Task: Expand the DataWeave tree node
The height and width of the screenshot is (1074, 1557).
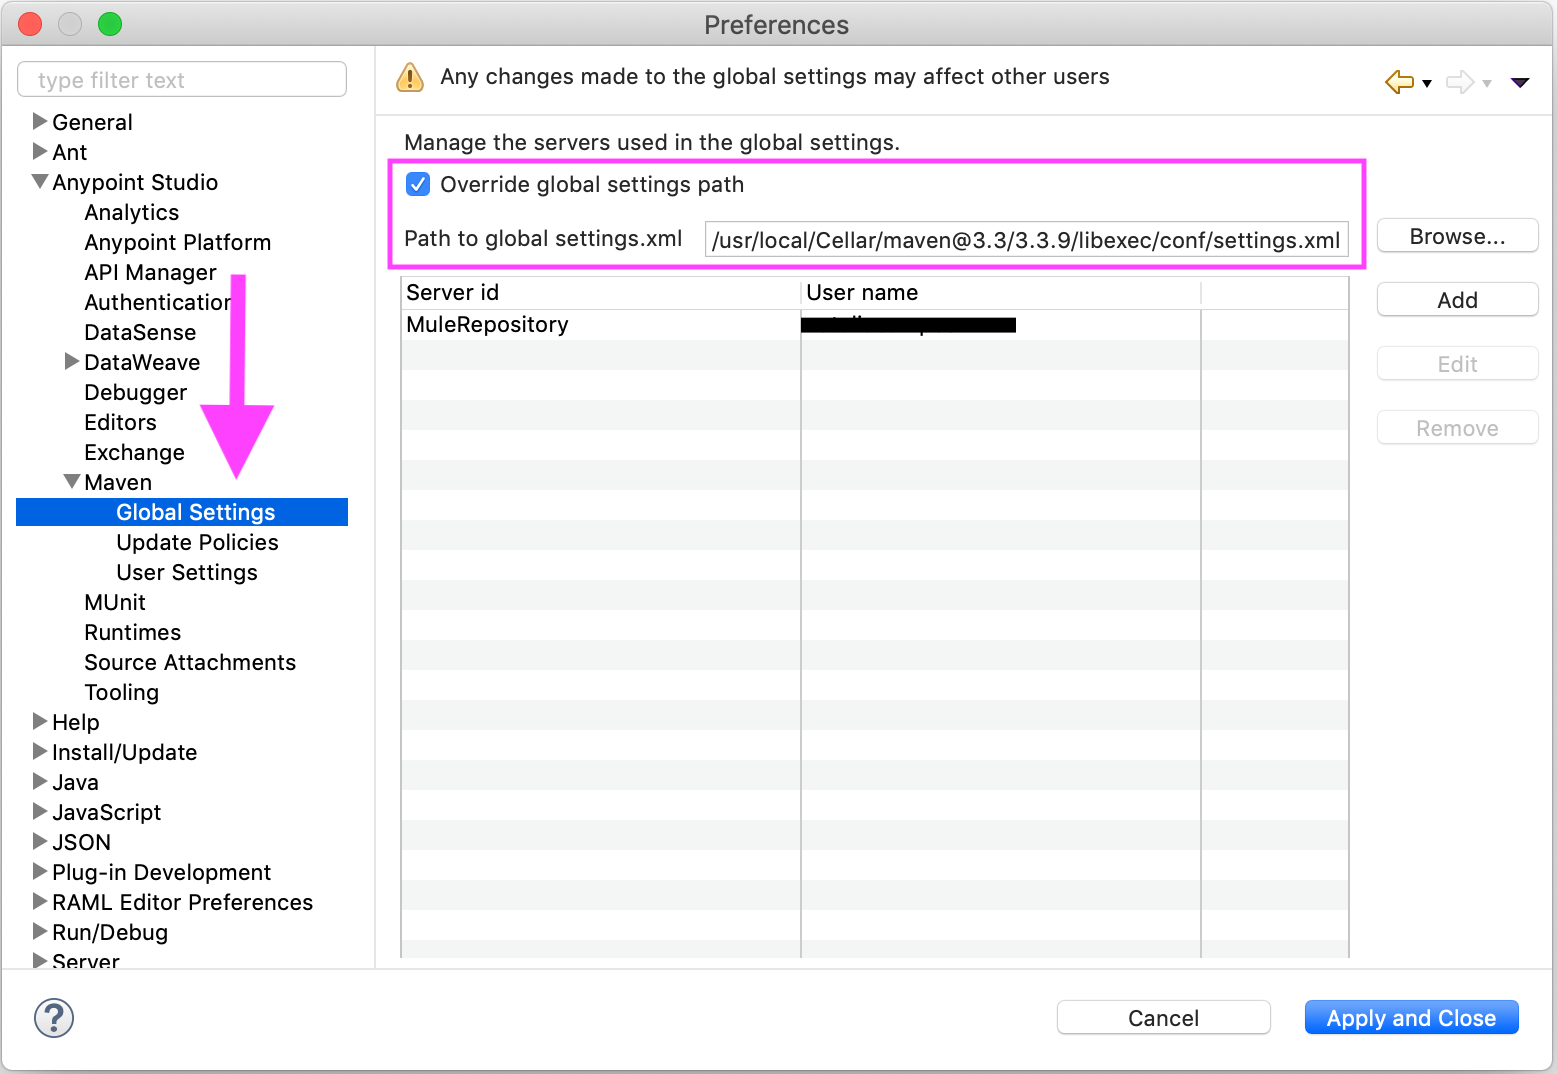Action: pos(72,362)
